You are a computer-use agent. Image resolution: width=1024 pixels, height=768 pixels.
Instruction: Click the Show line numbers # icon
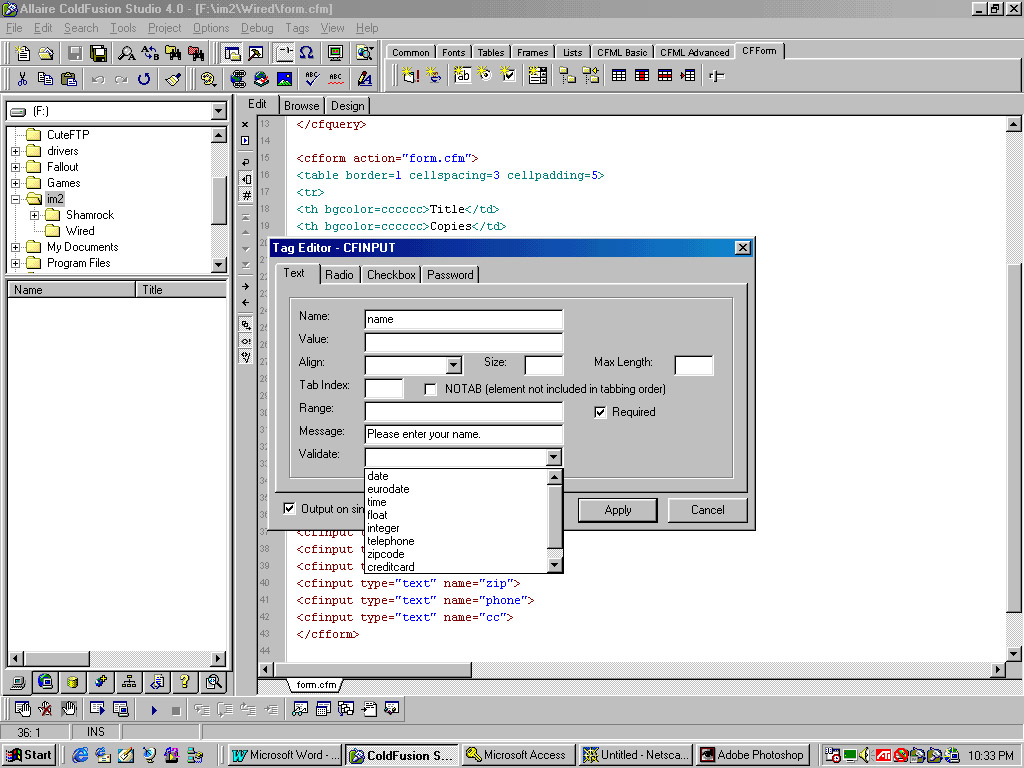[x=246, y=195]
